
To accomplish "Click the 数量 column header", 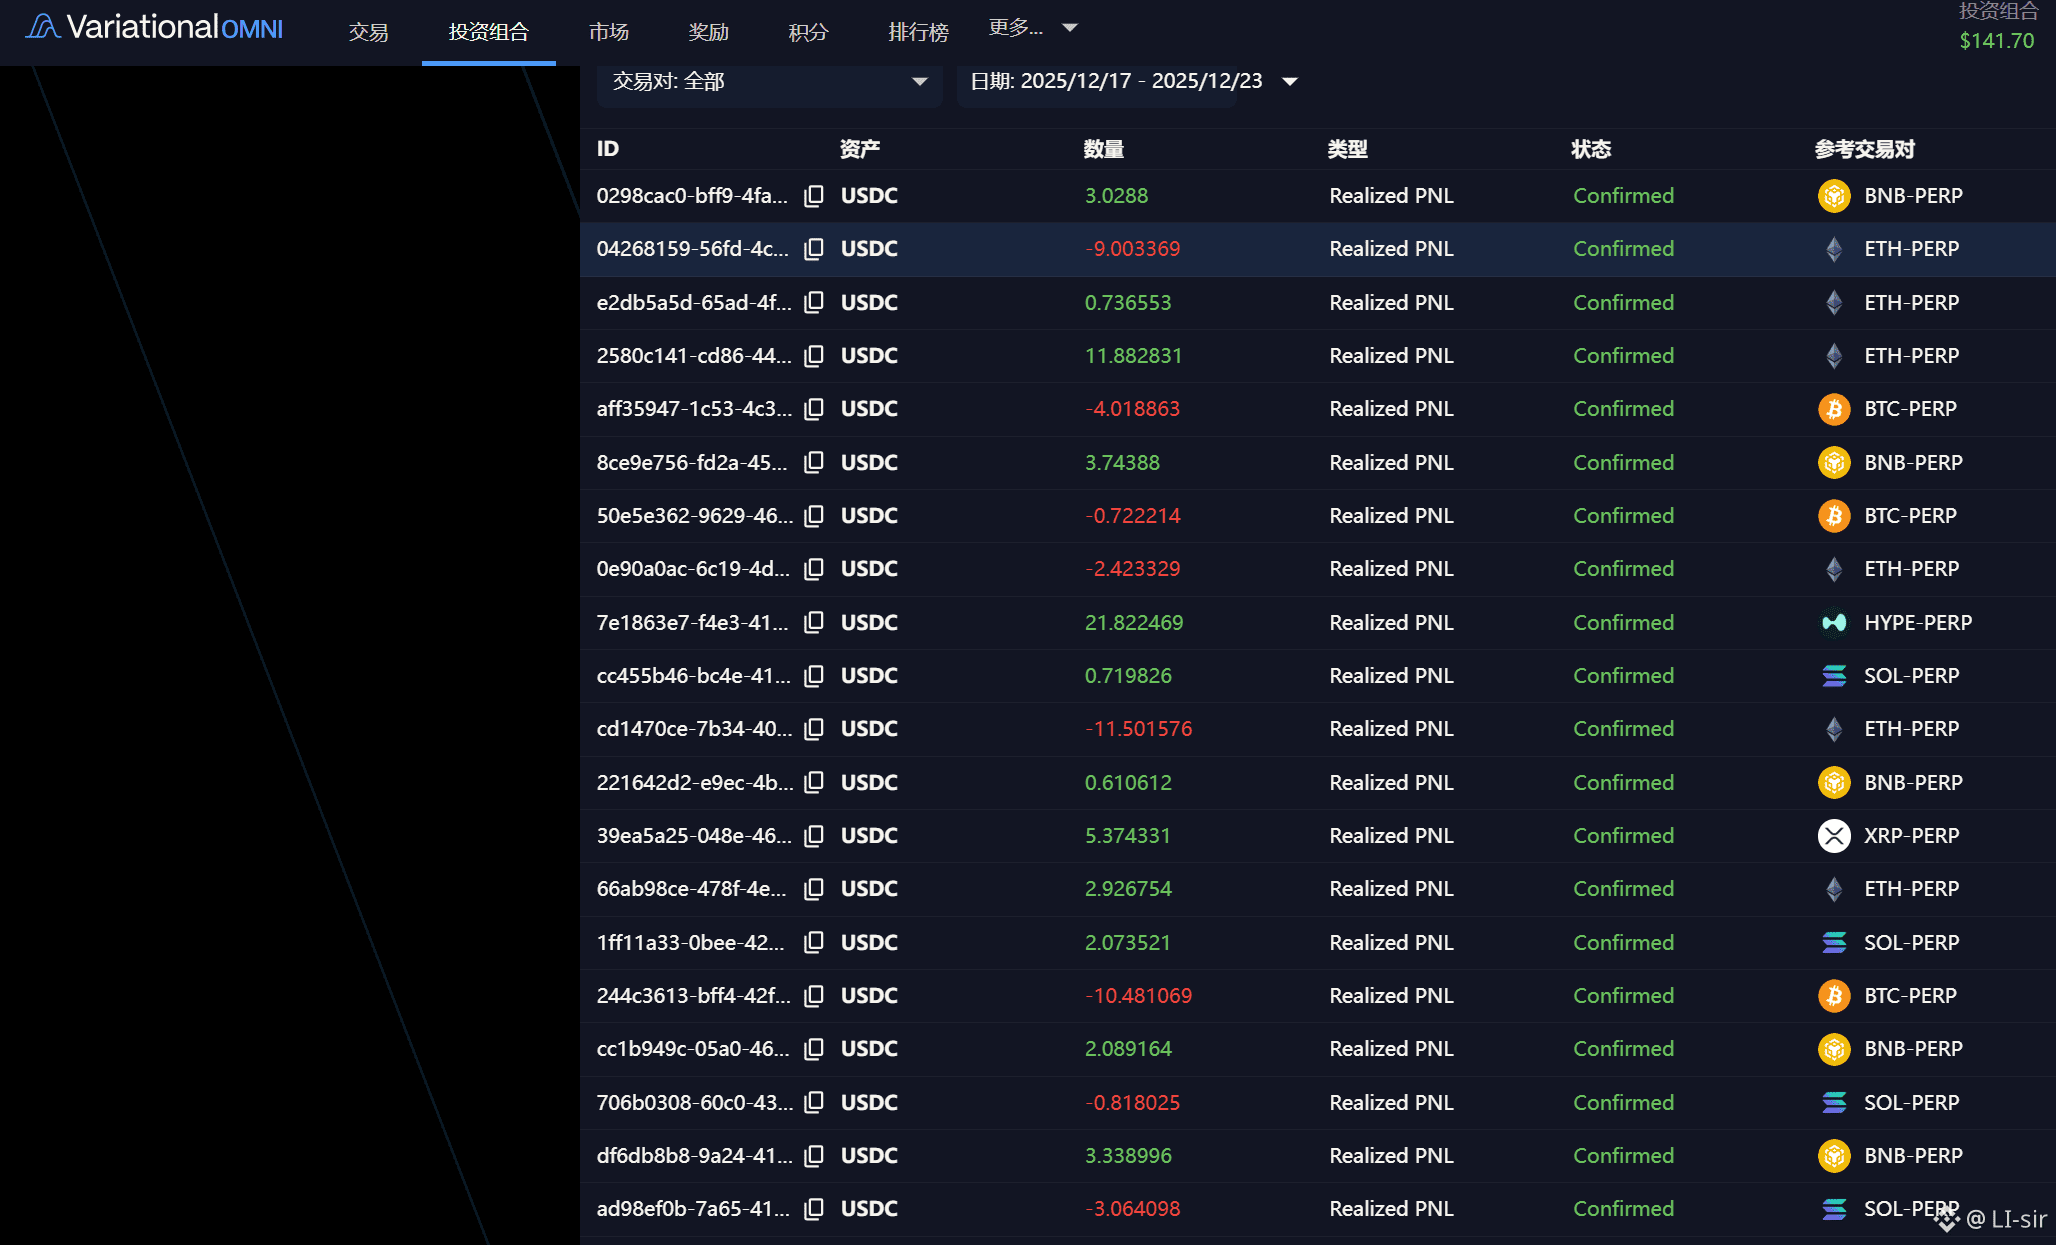I will 1104,149.
